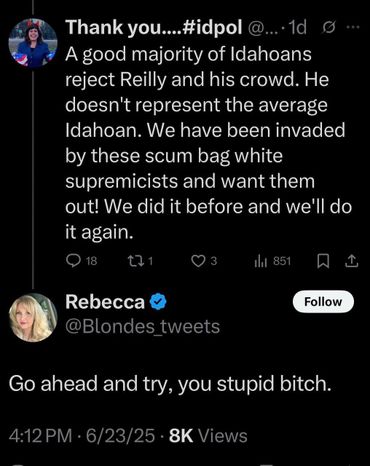
Task: Share the tweet using the upload arrow icon
Action: click(x=352, y=261)
